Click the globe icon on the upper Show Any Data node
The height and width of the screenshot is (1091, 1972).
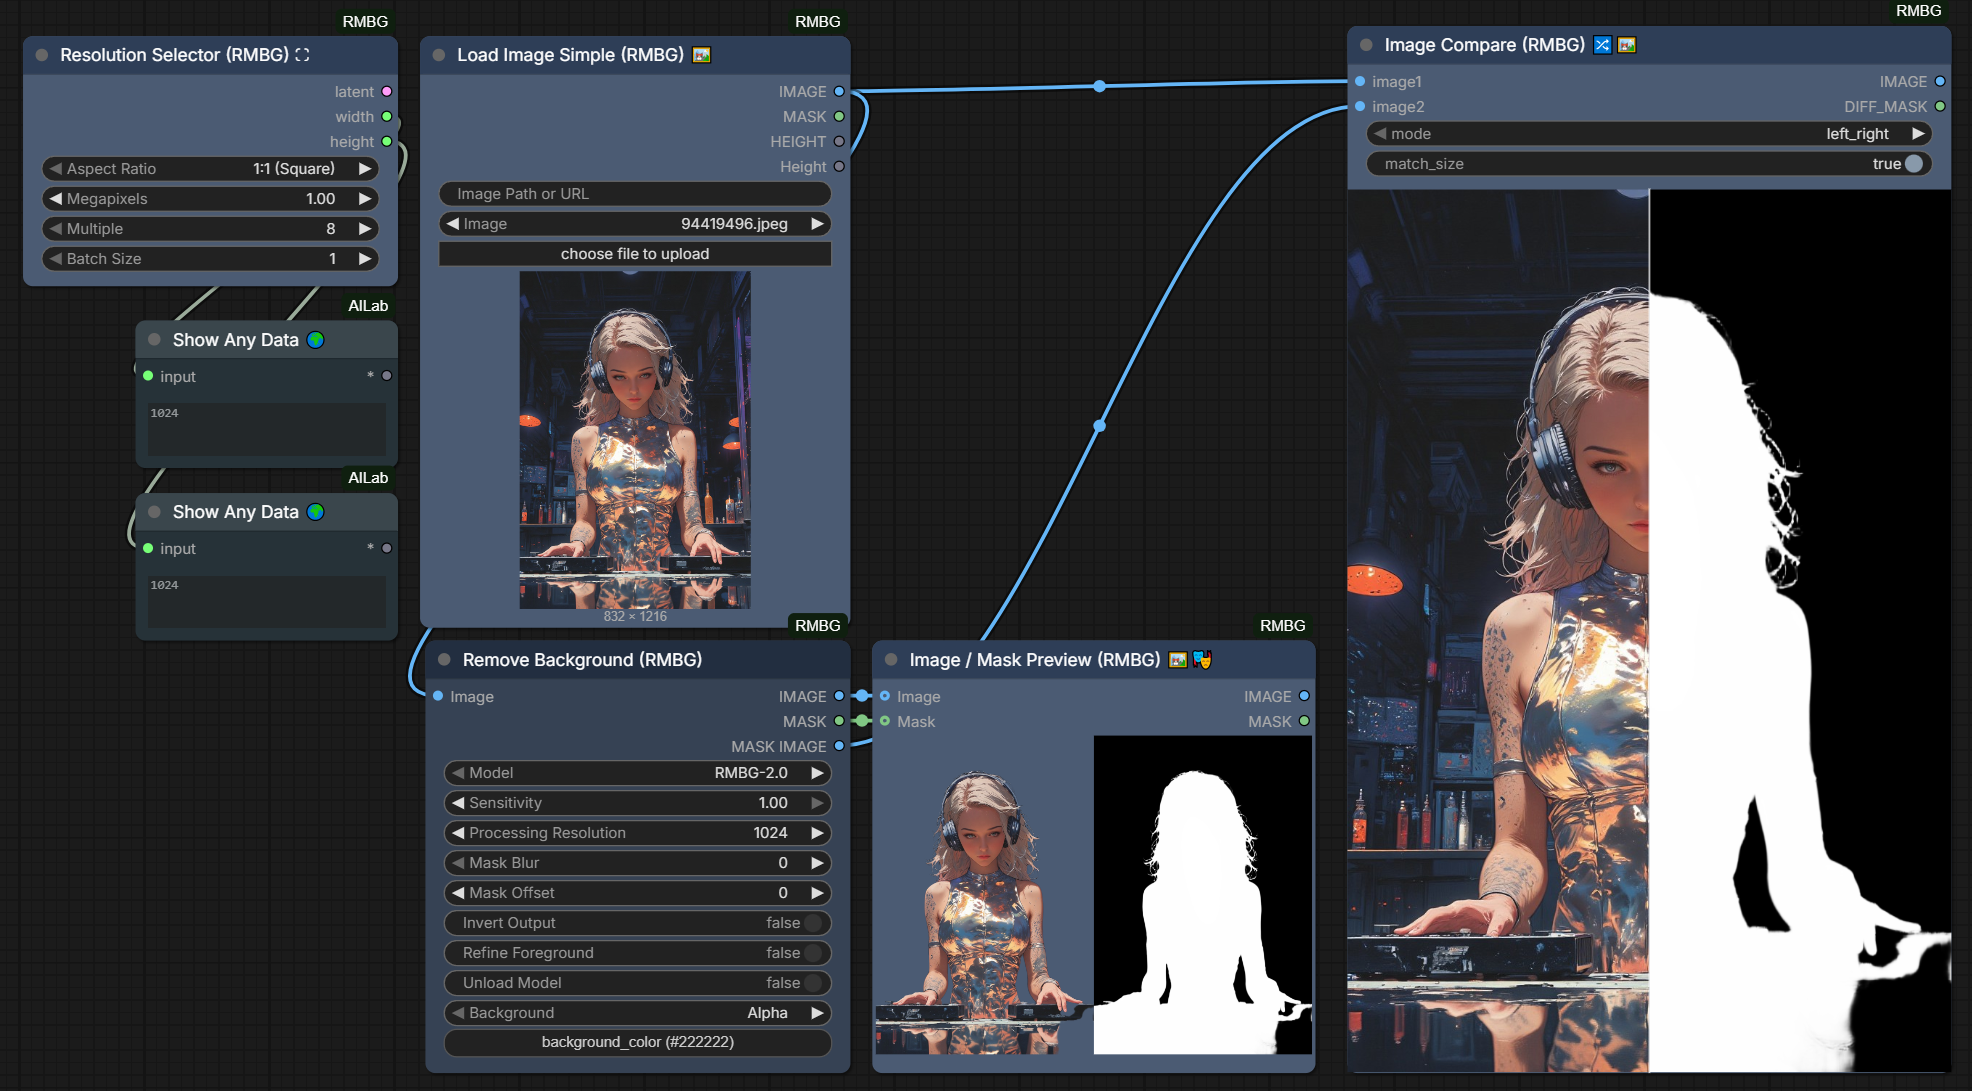[x=316, y=340]
